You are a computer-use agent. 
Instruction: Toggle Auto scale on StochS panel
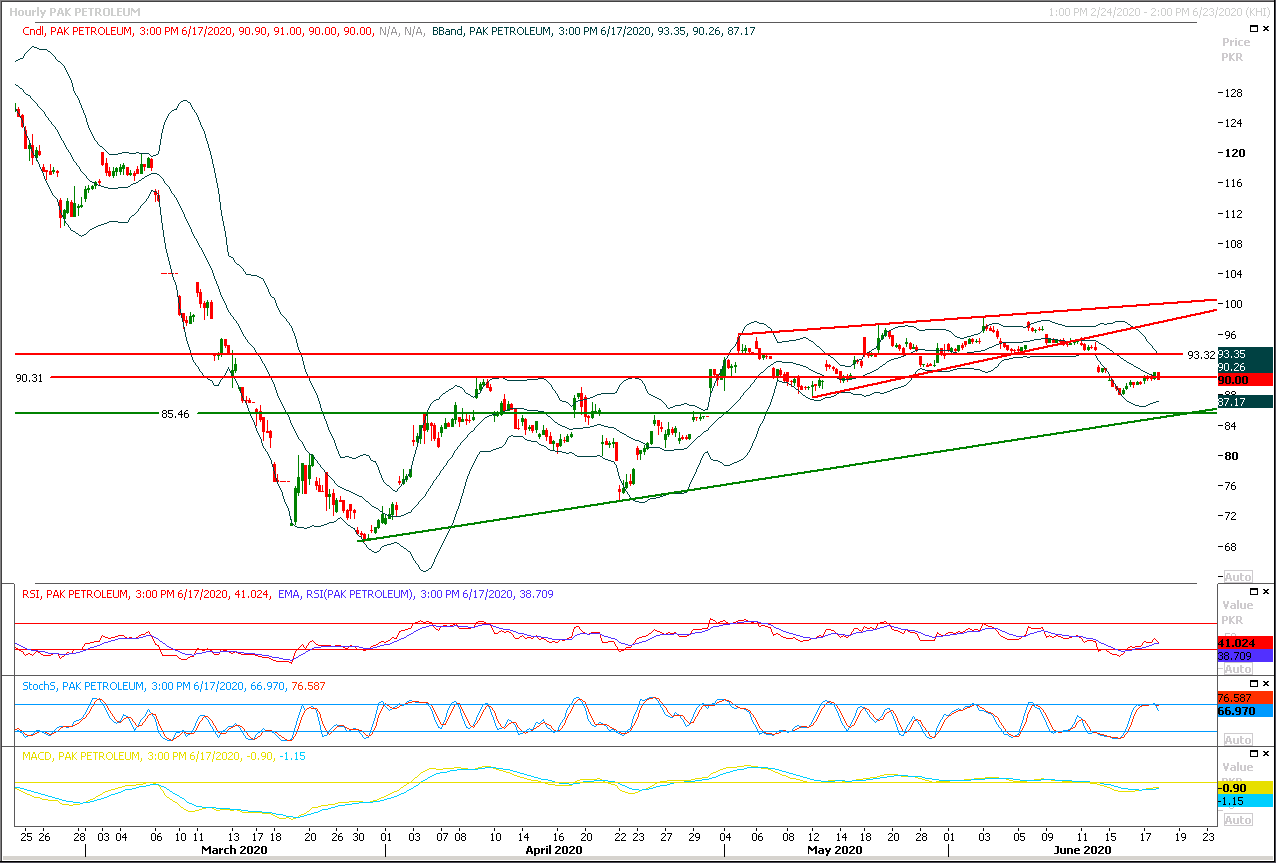point(1237,739)
